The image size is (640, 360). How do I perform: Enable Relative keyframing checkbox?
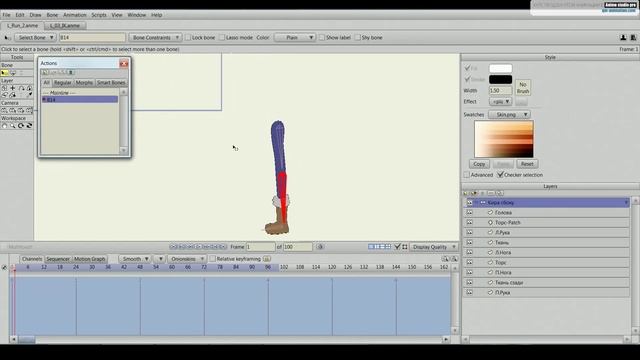click(212, 259)
